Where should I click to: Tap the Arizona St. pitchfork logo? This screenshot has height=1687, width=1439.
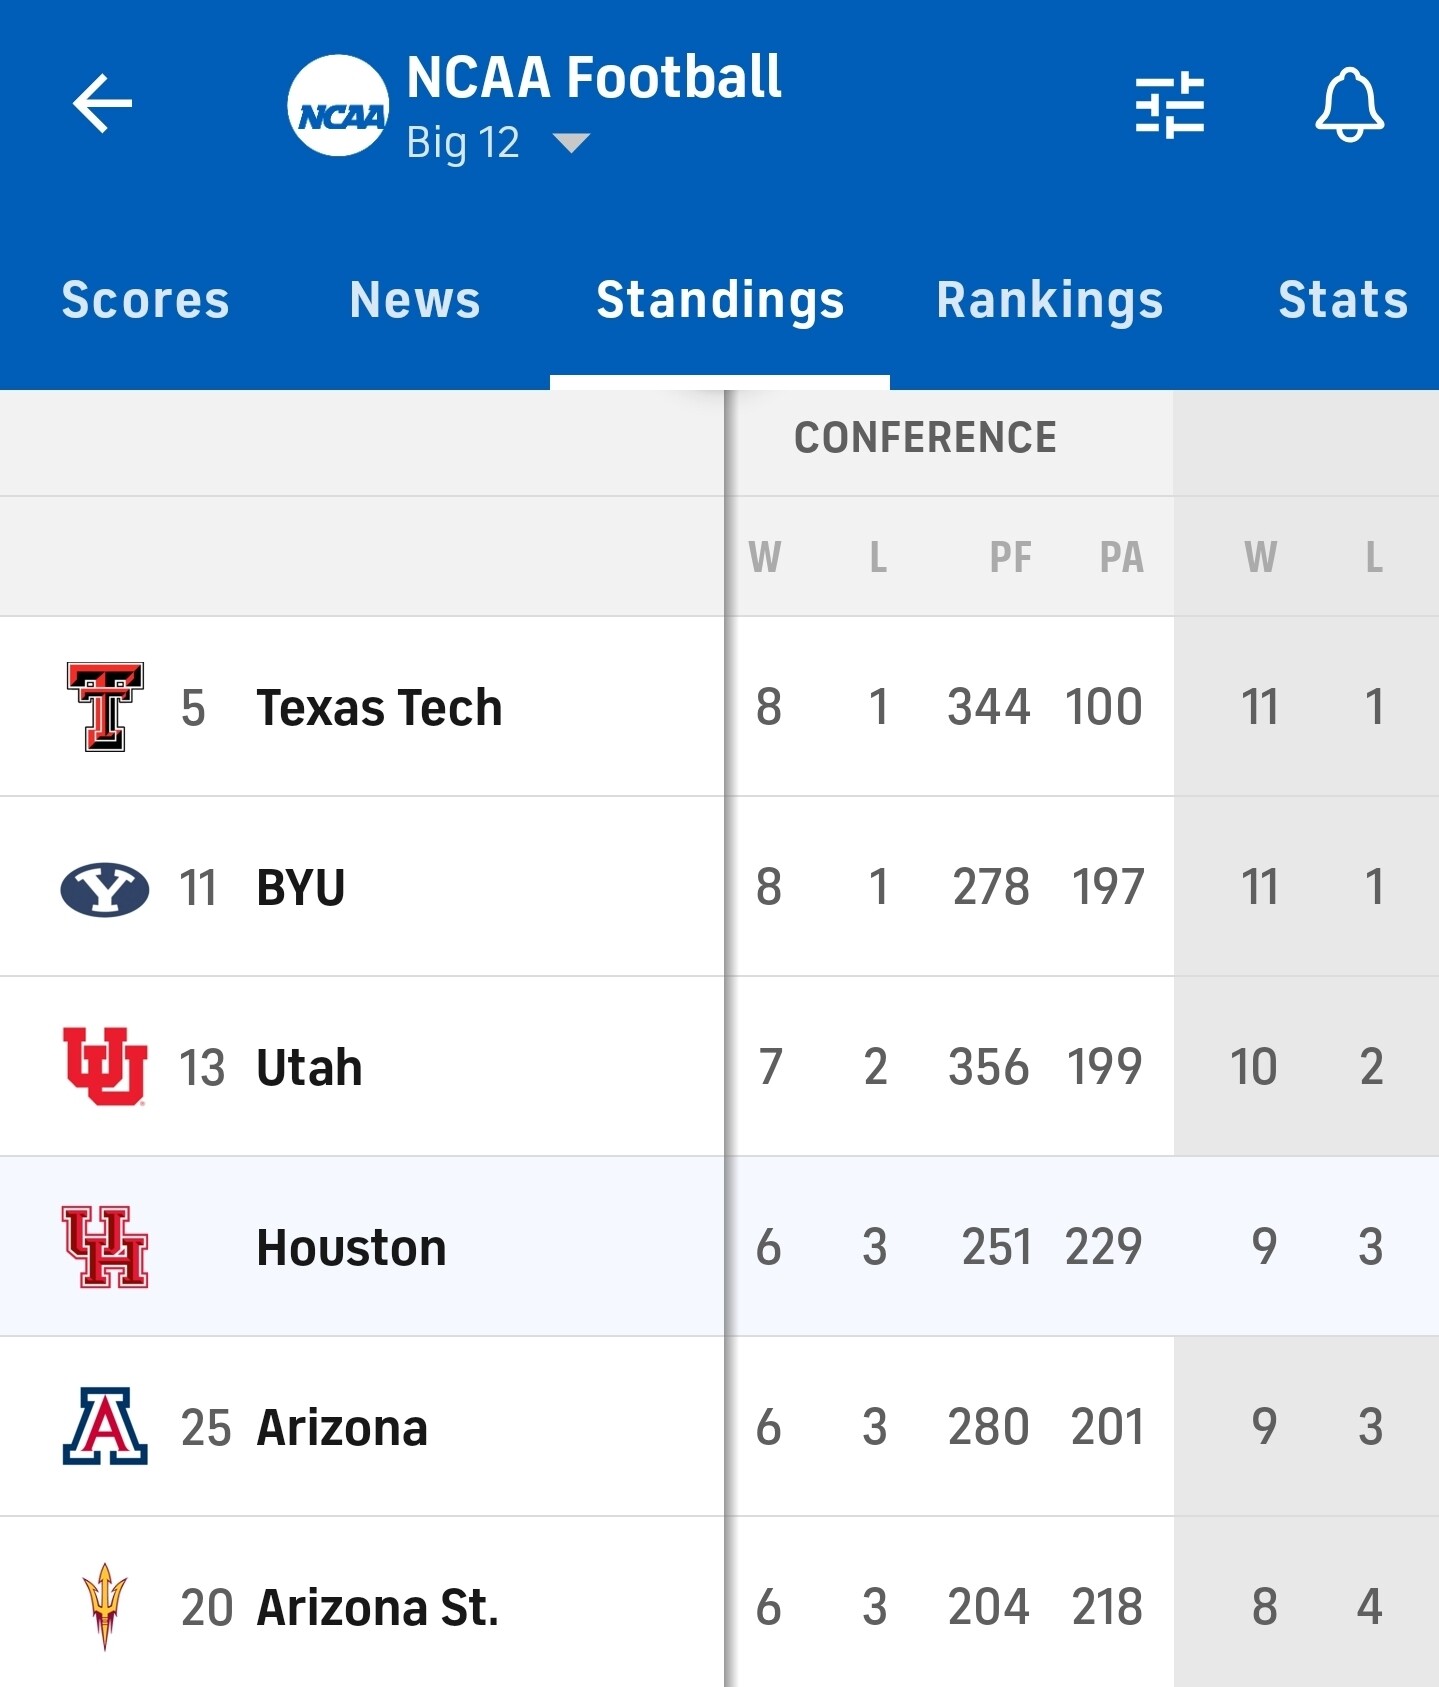point(105,1606)
